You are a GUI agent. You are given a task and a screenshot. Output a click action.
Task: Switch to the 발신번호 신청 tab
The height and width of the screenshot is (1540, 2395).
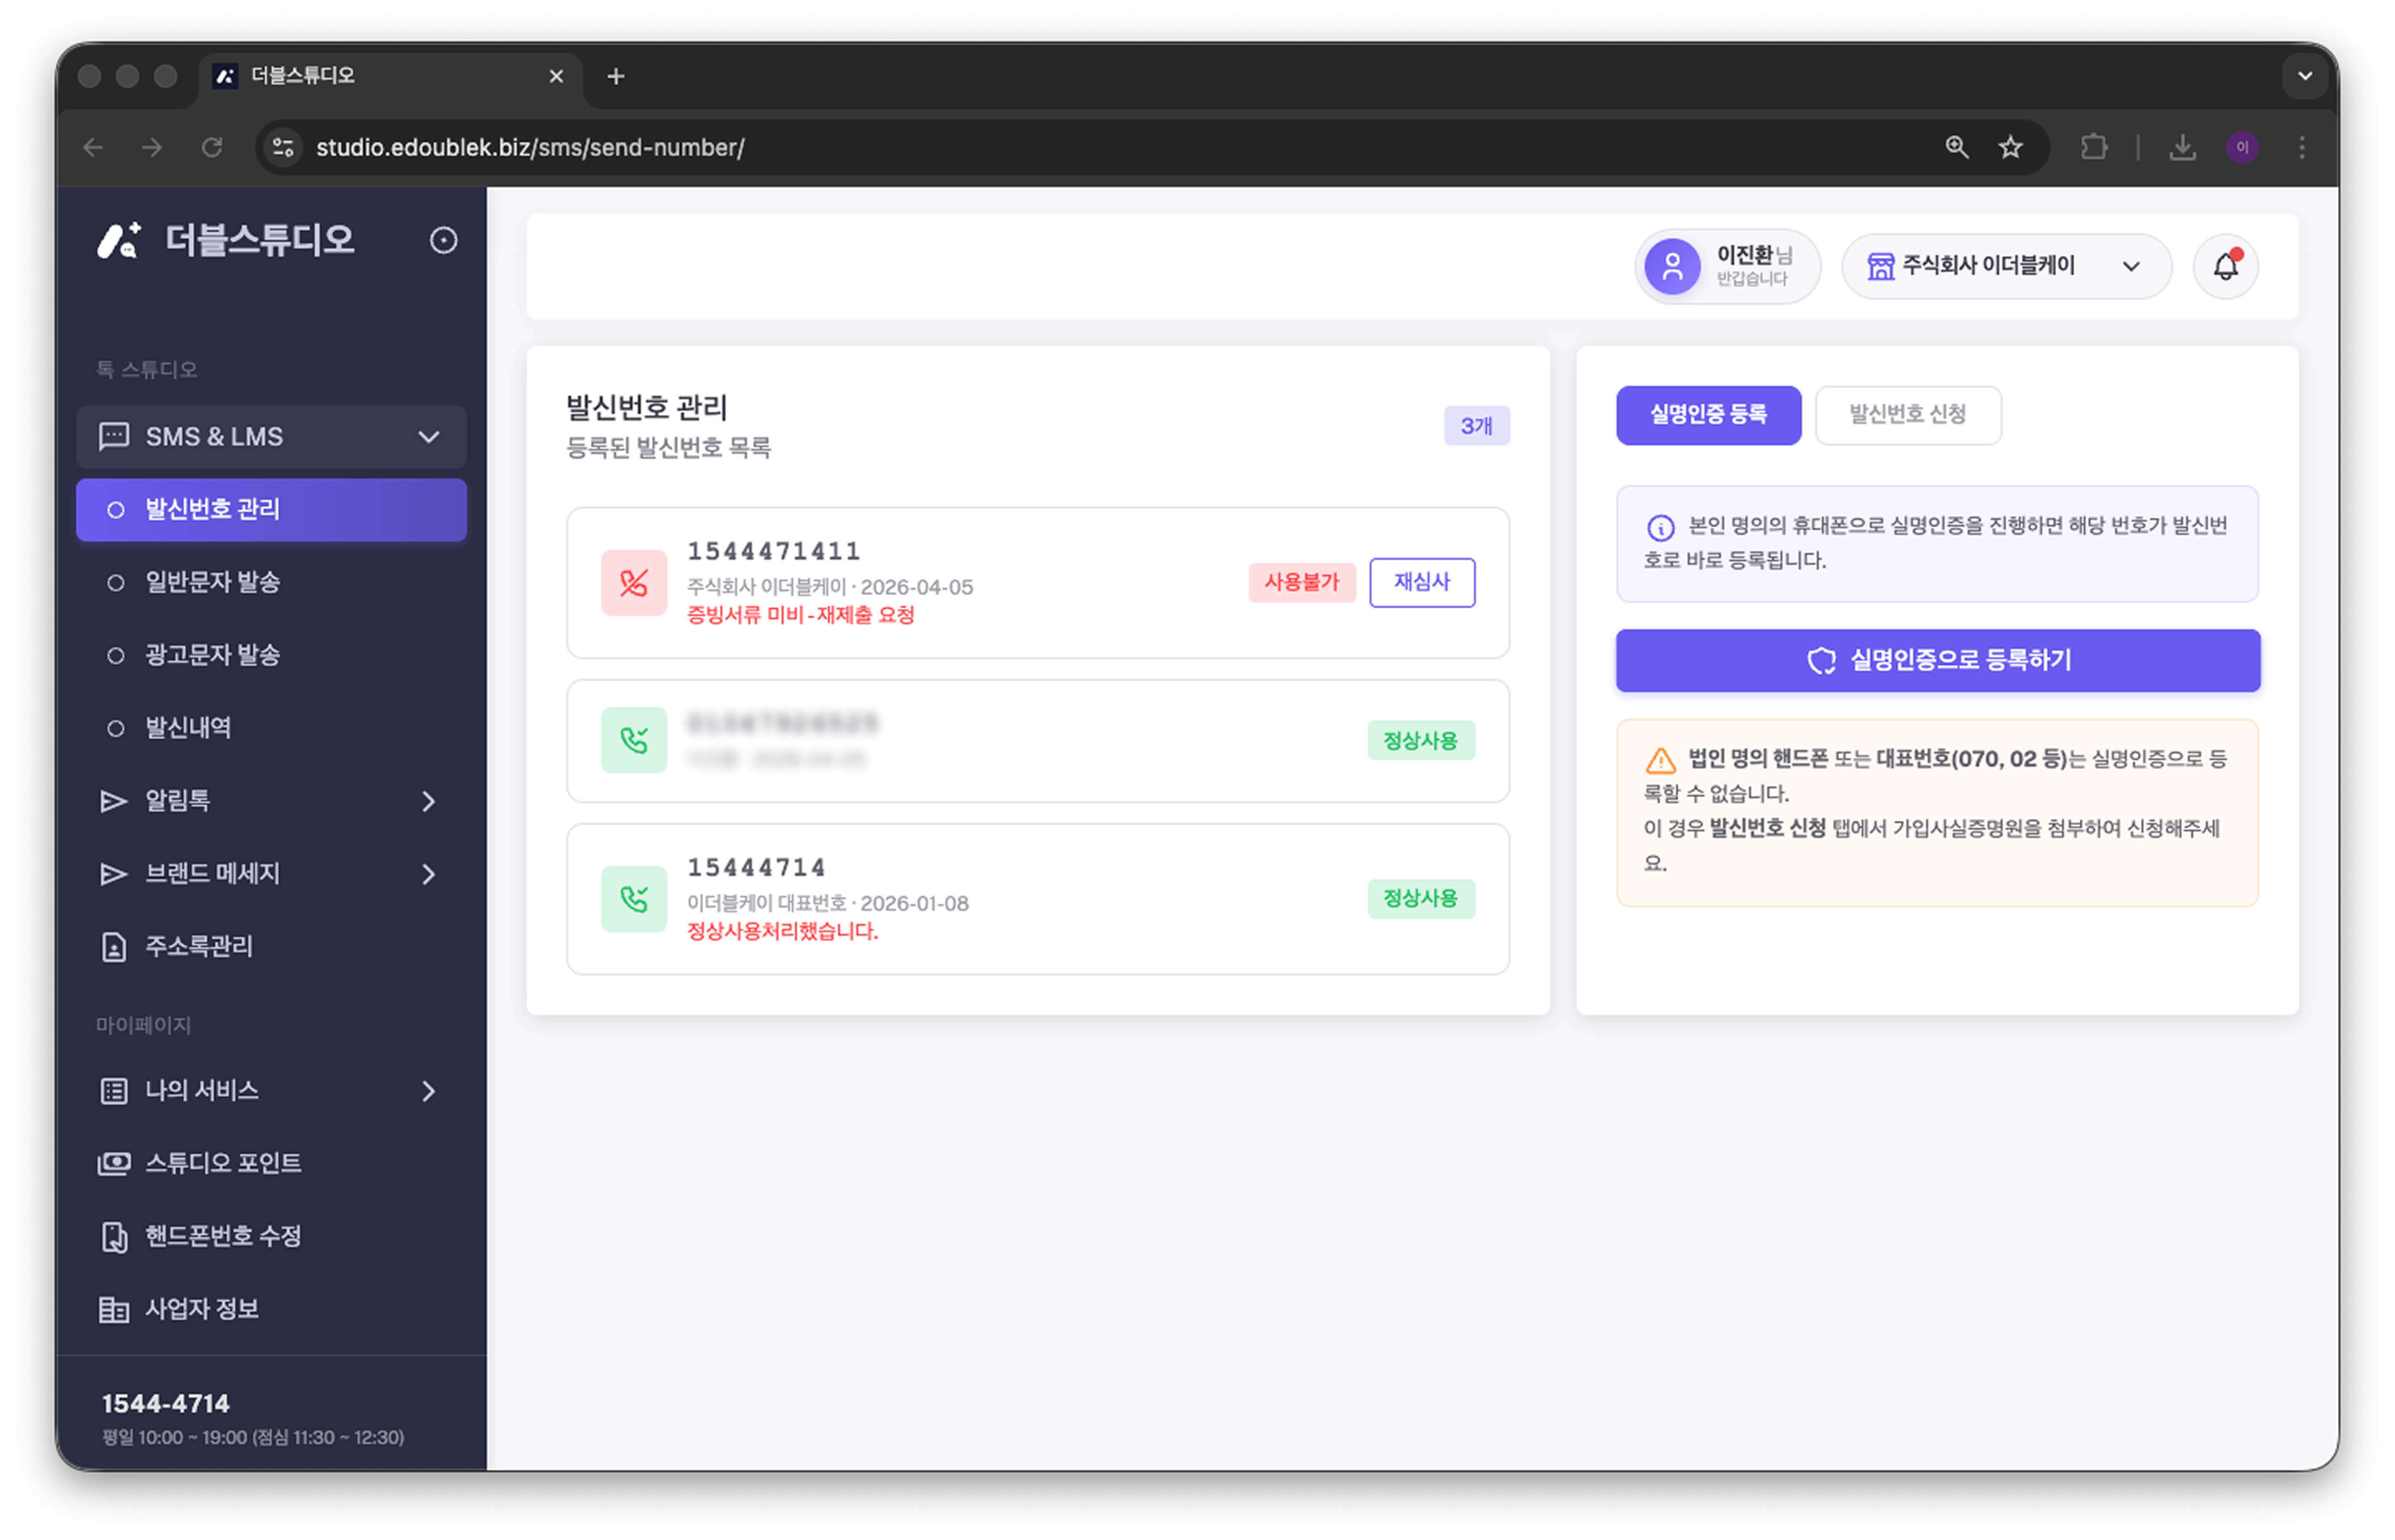click(1907, 414)
